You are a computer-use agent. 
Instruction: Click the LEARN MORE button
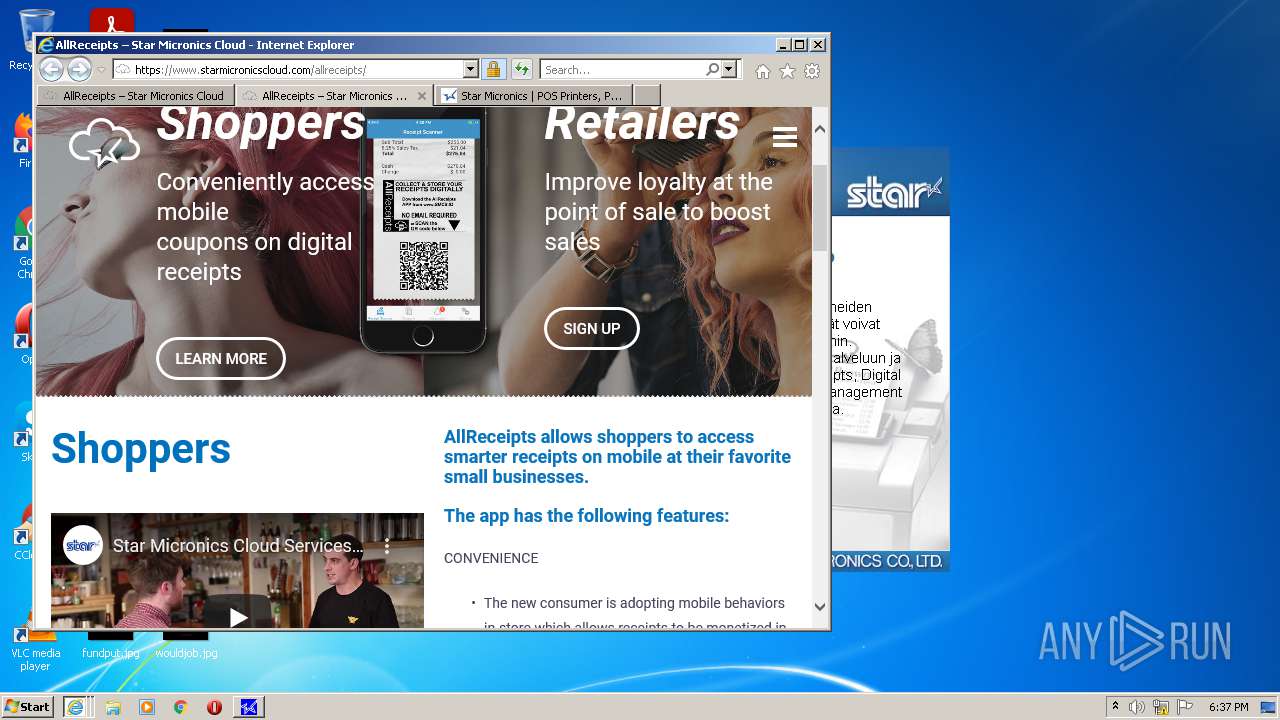coord(221,359)
